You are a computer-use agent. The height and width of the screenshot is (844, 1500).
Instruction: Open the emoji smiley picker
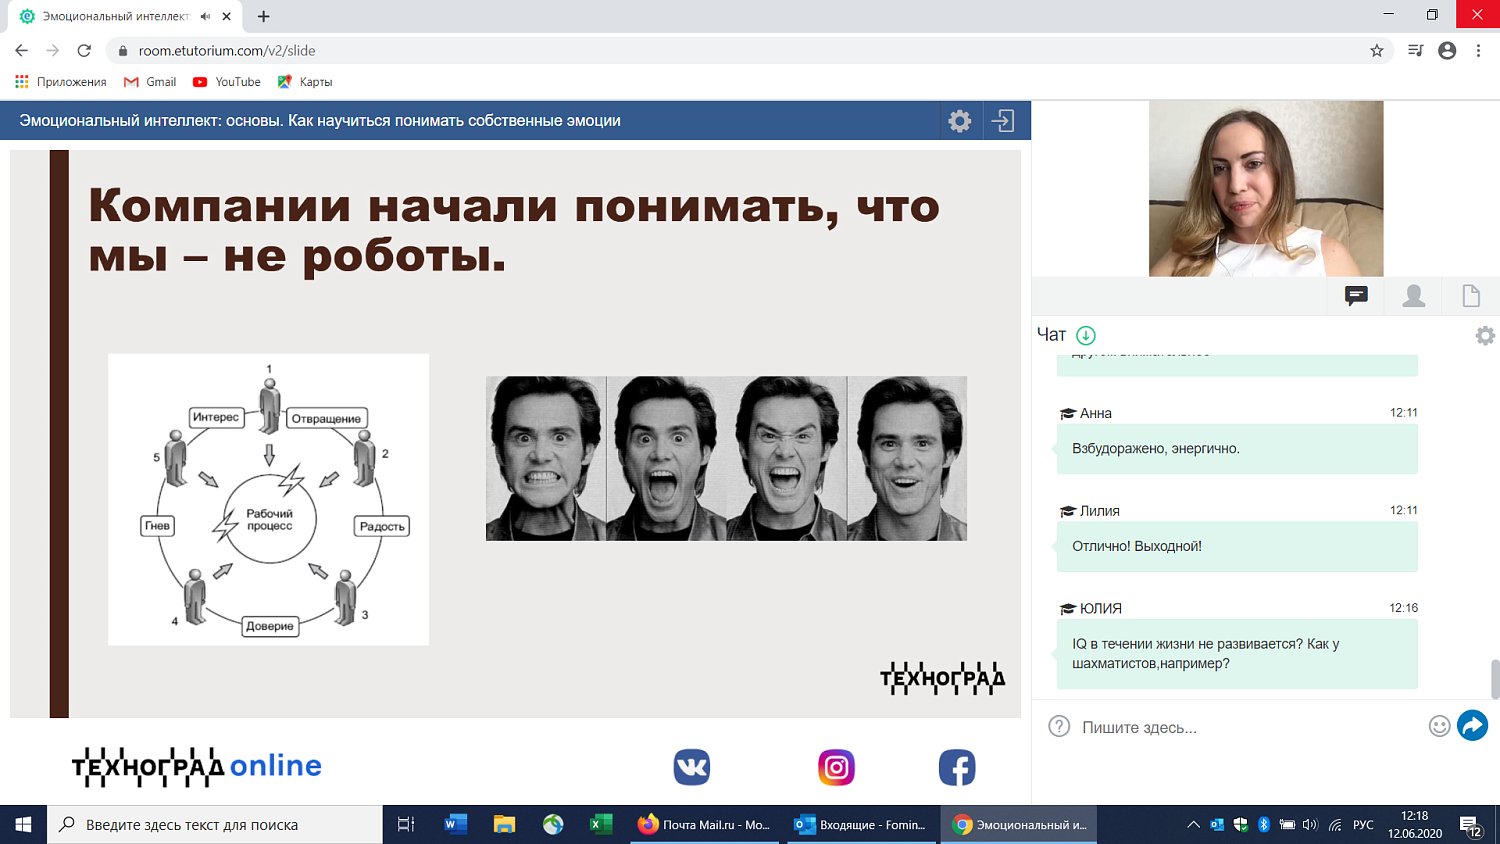click(x=1439, y=726)
